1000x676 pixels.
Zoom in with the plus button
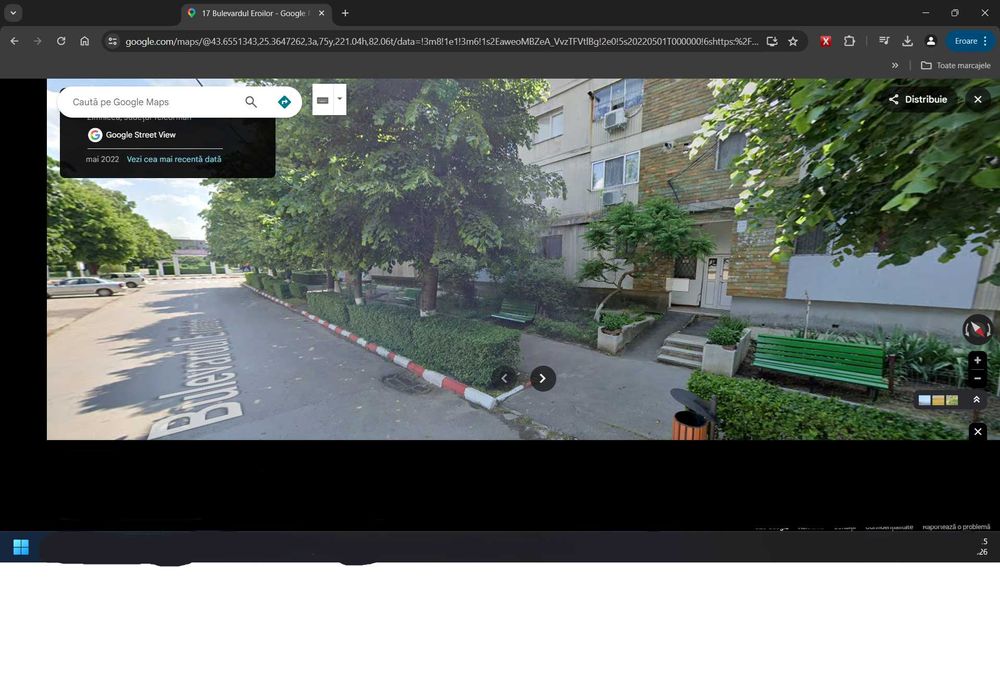pos(977,360)
